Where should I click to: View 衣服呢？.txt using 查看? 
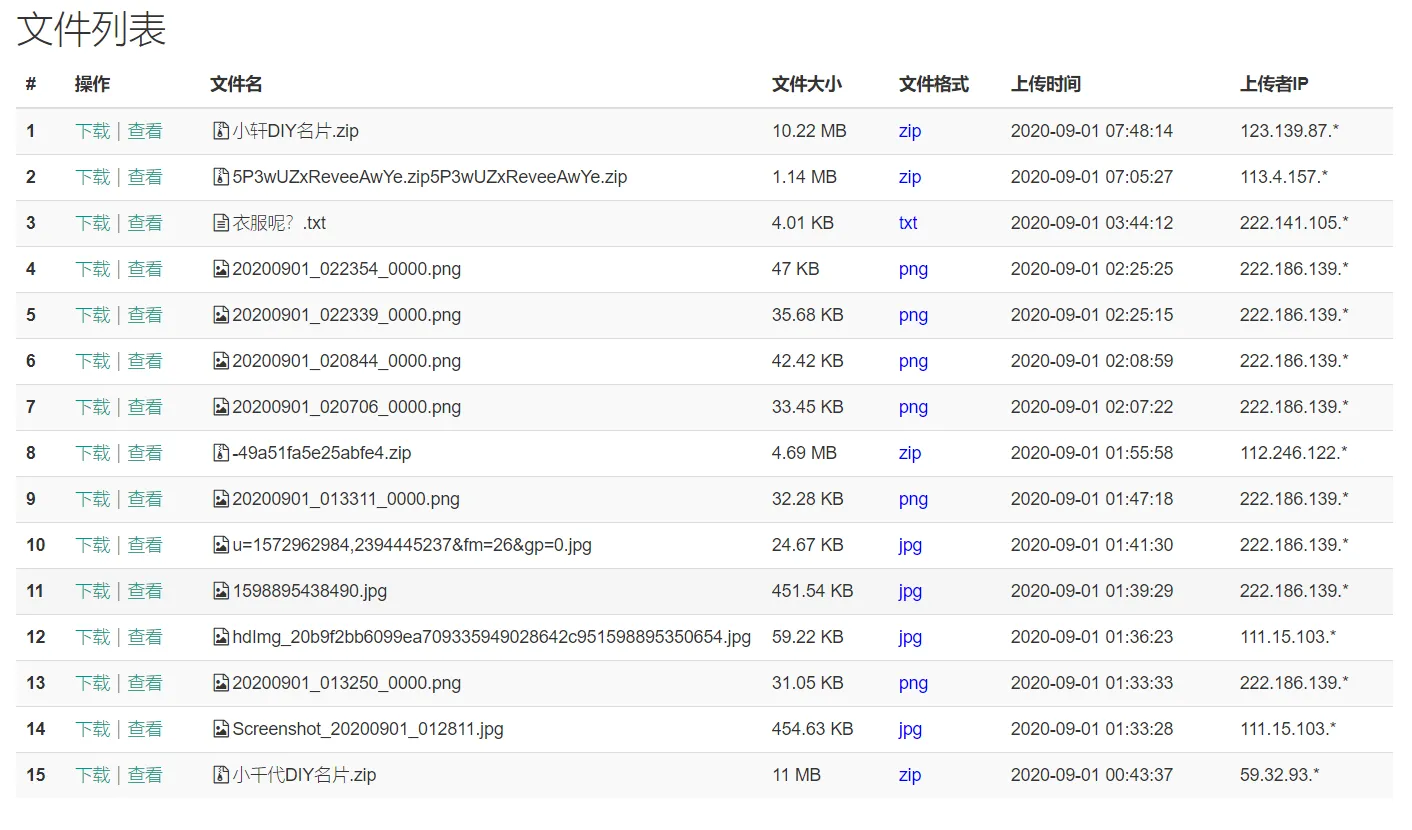pyautogui.click(x=145, y=222)
